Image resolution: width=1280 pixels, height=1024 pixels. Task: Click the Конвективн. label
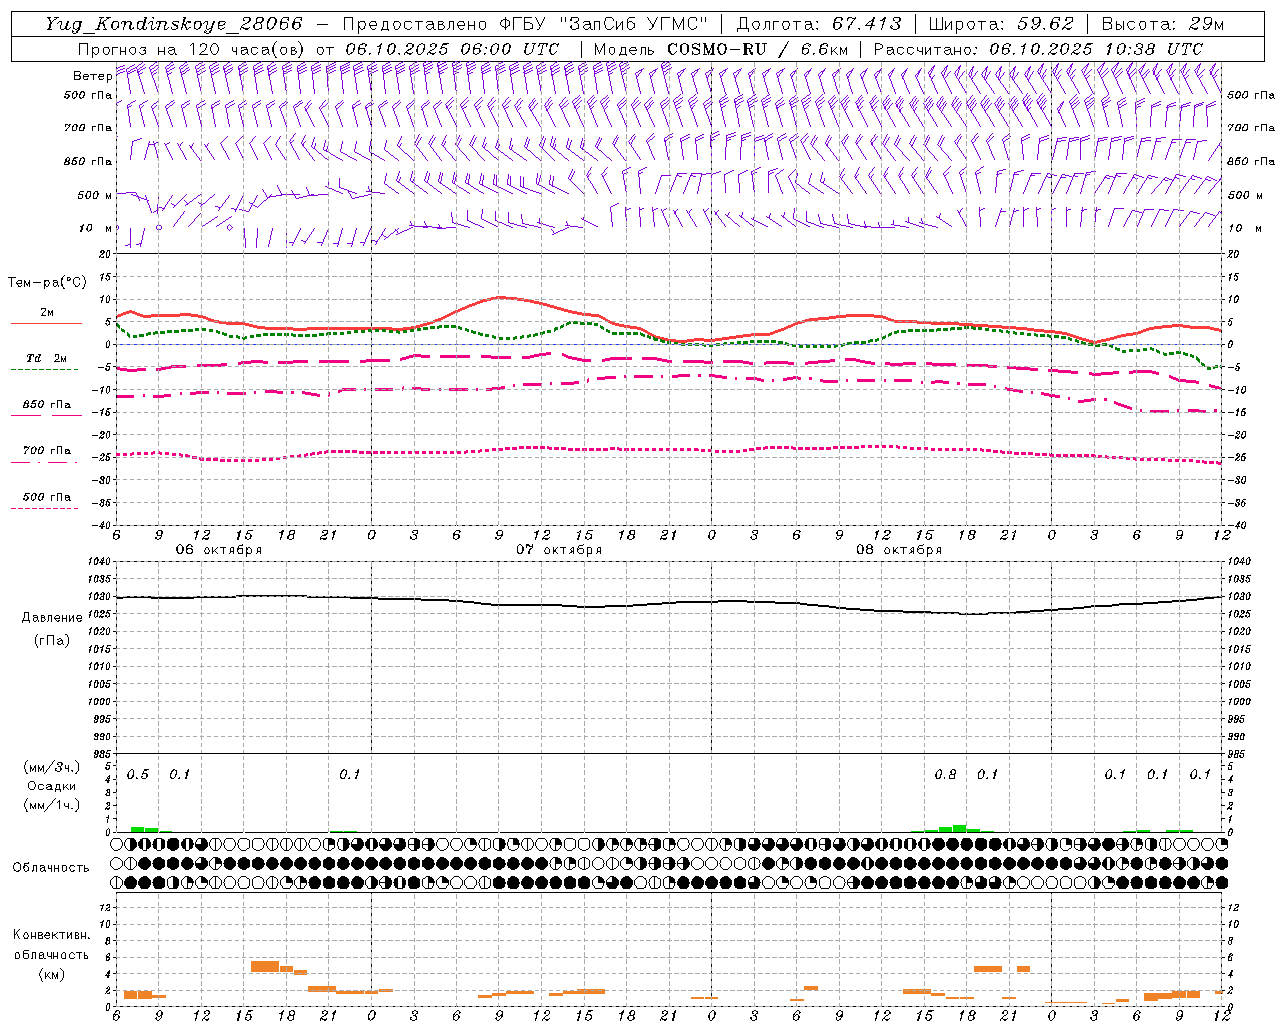[51, 935]
